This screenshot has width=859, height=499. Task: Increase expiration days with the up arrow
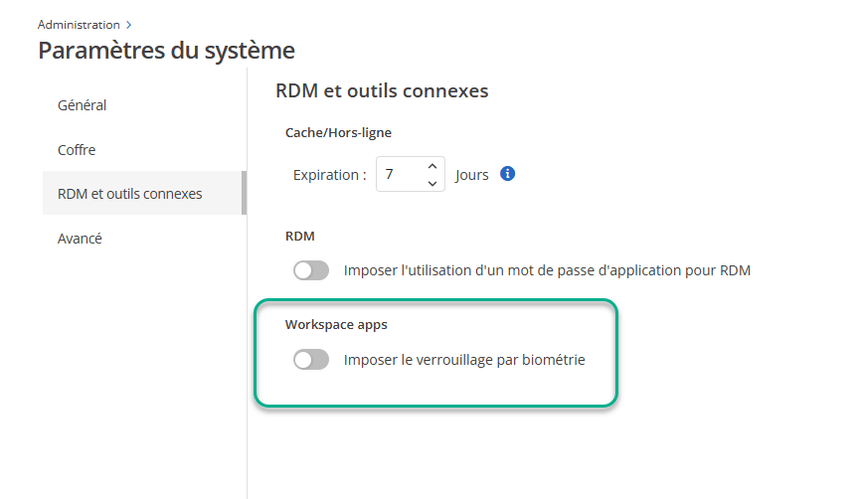pos(432,166)
